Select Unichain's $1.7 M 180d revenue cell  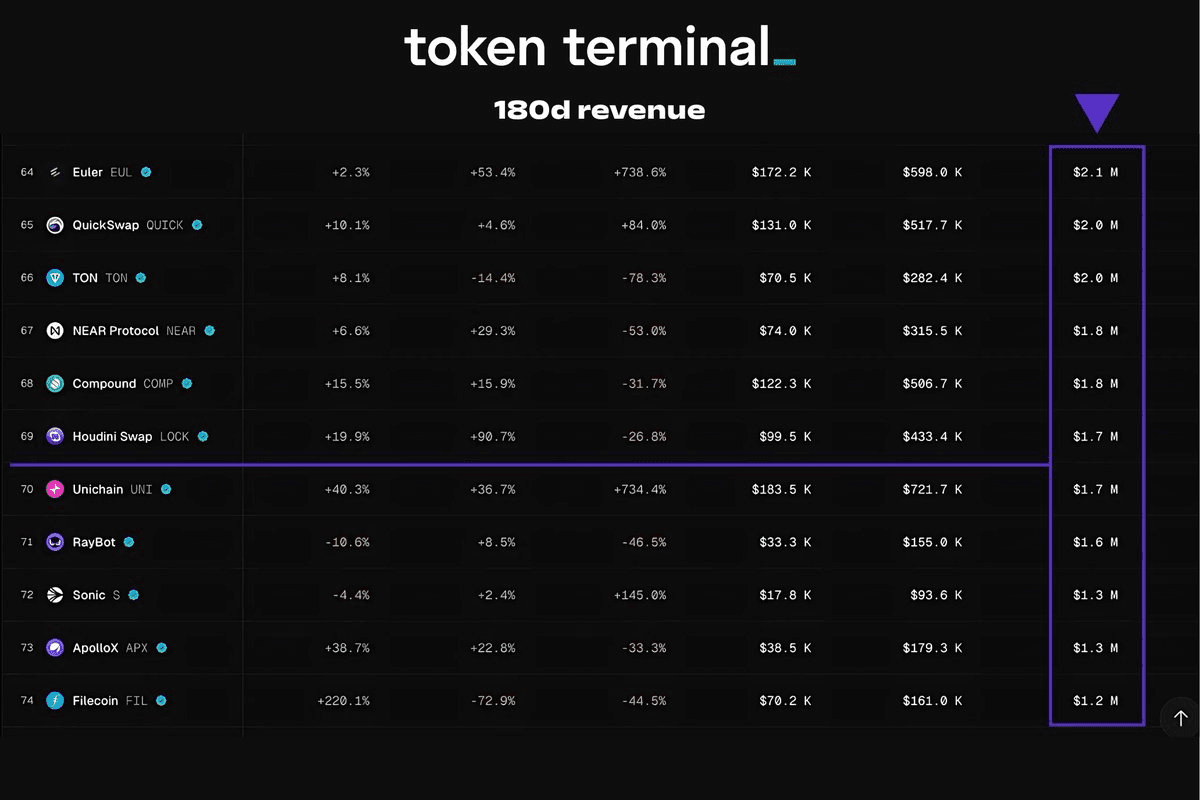tap(1096, 489)
